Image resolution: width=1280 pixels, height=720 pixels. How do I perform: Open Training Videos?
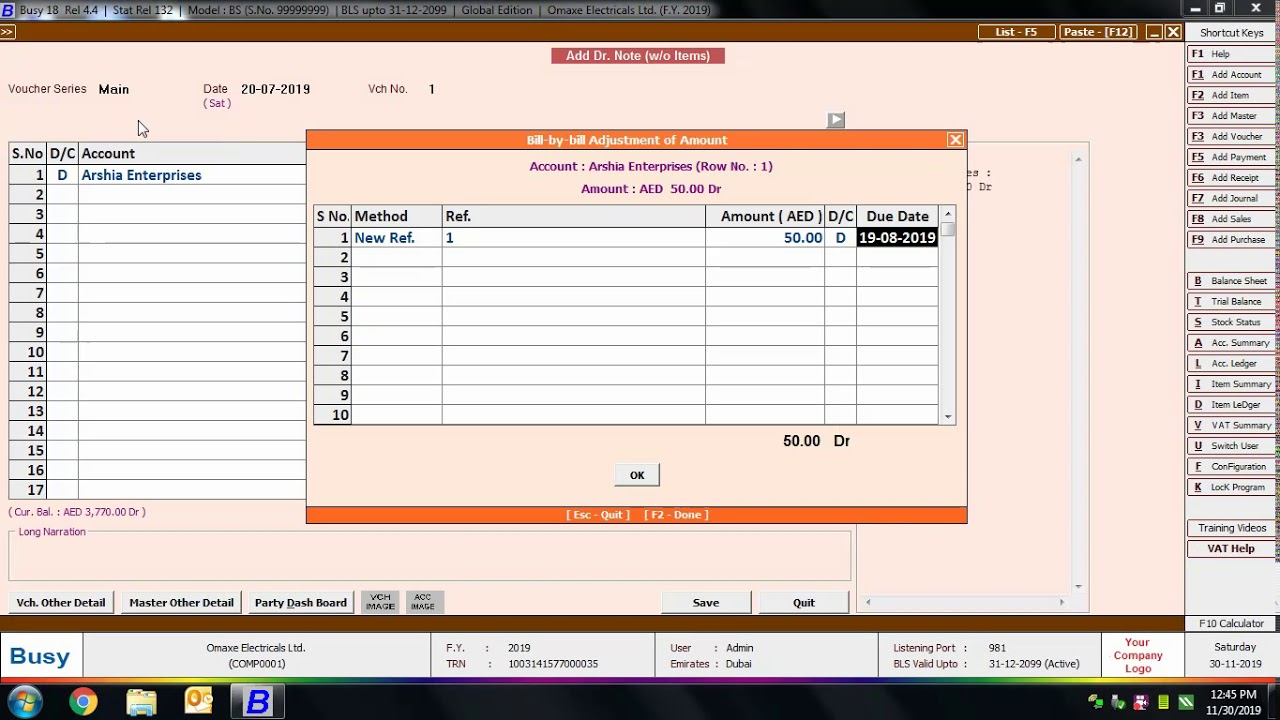(1231, 528)
